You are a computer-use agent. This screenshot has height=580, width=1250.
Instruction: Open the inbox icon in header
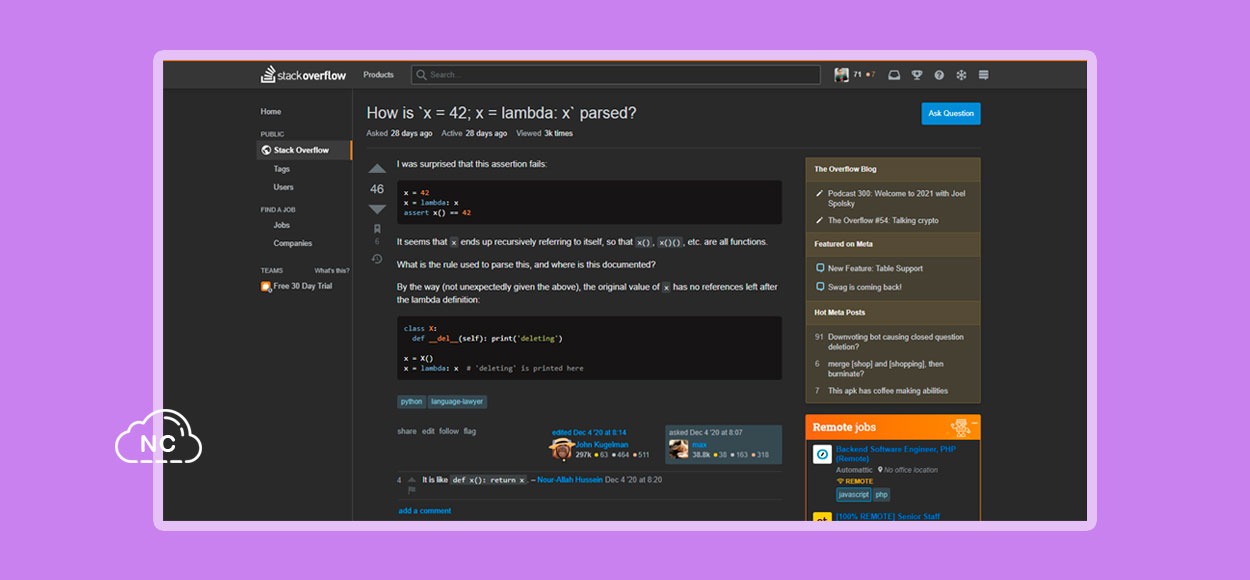(x=894, y=75)
